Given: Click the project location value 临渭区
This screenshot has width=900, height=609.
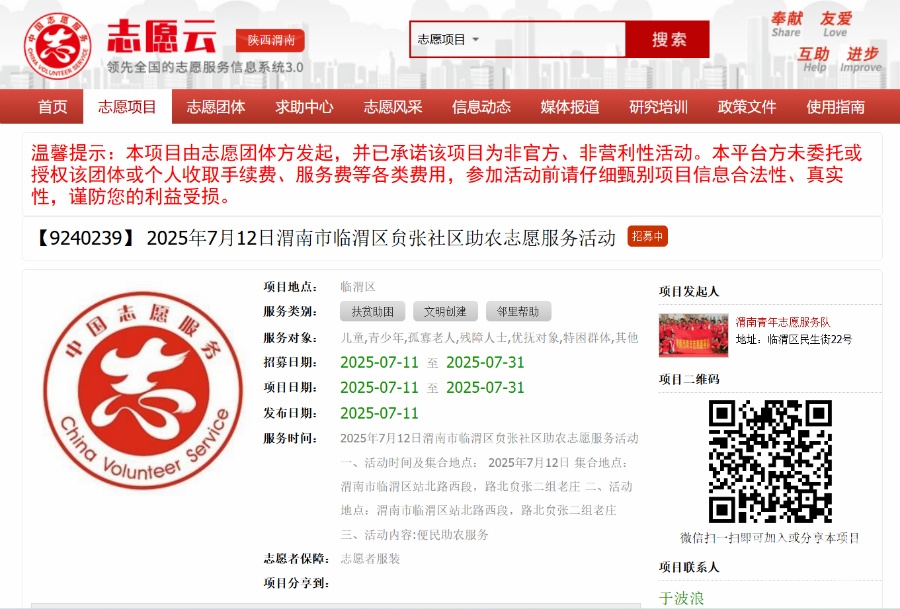Looking at the screenshot, I should pos(358,286).
